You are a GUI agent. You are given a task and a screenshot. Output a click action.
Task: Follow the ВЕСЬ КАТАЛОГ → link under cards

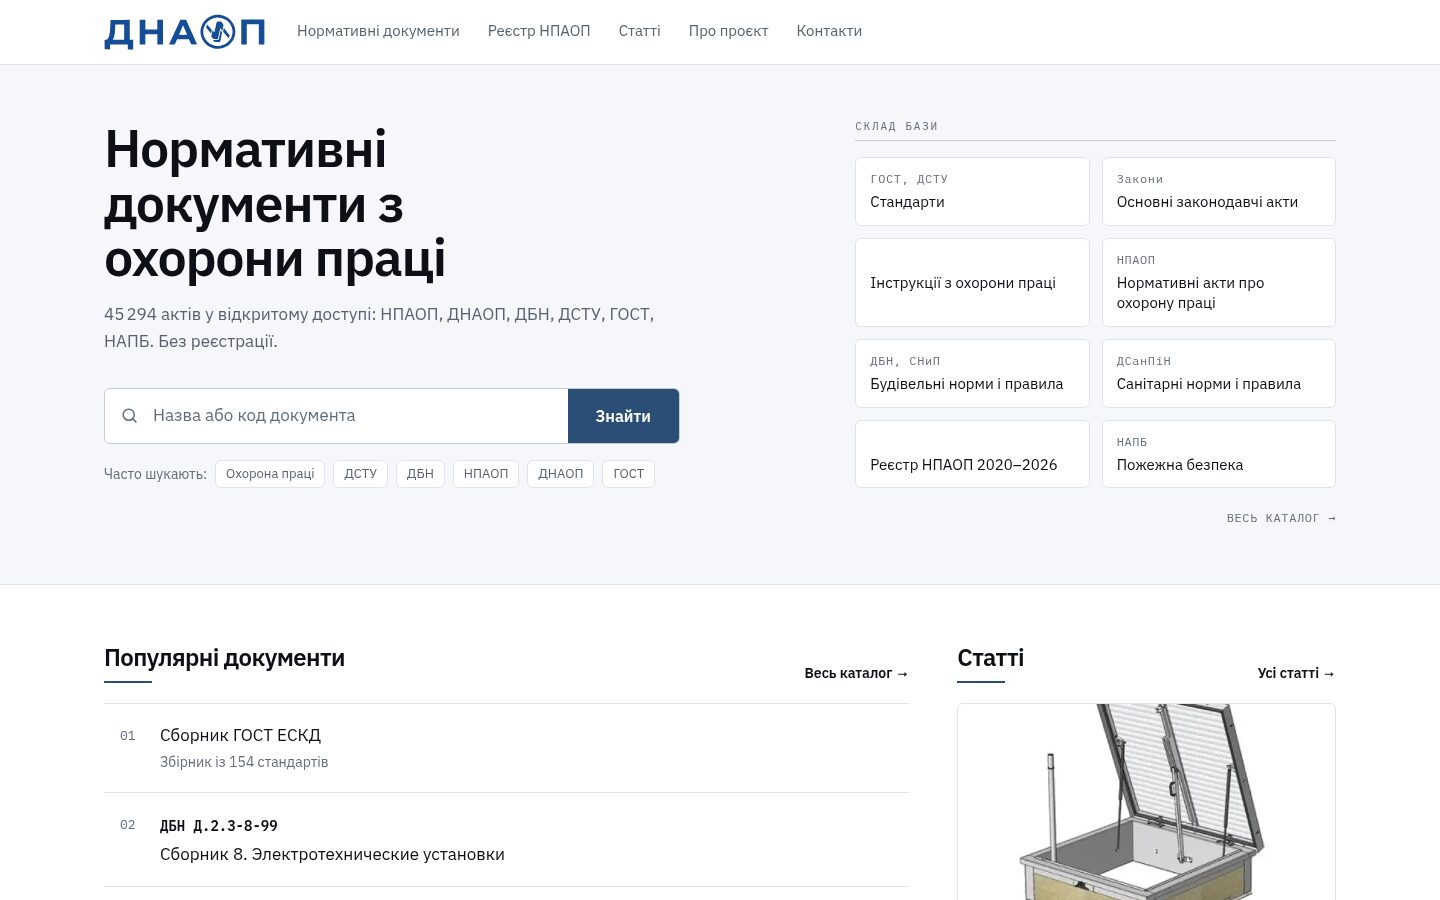(1281, 518)
